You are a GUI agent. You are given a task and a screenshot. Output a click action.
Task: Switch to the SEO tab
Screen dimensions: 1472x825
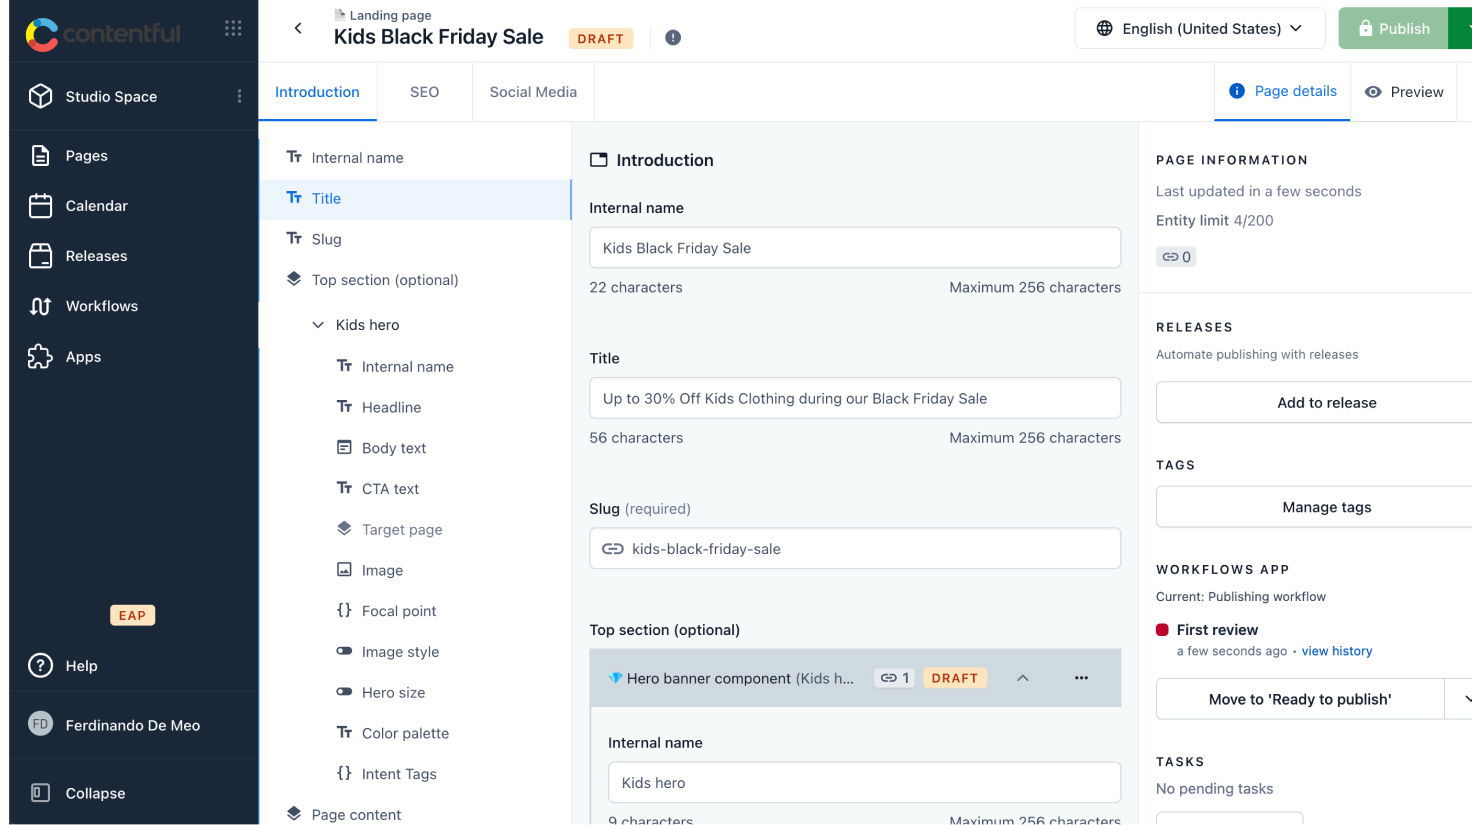(x=424, y=92)
